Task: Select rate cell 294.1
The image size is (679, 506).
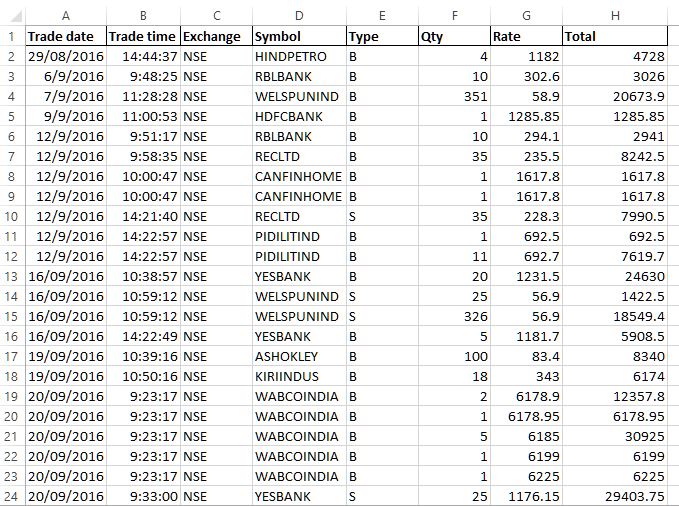Action: click(x=527, y=136)
